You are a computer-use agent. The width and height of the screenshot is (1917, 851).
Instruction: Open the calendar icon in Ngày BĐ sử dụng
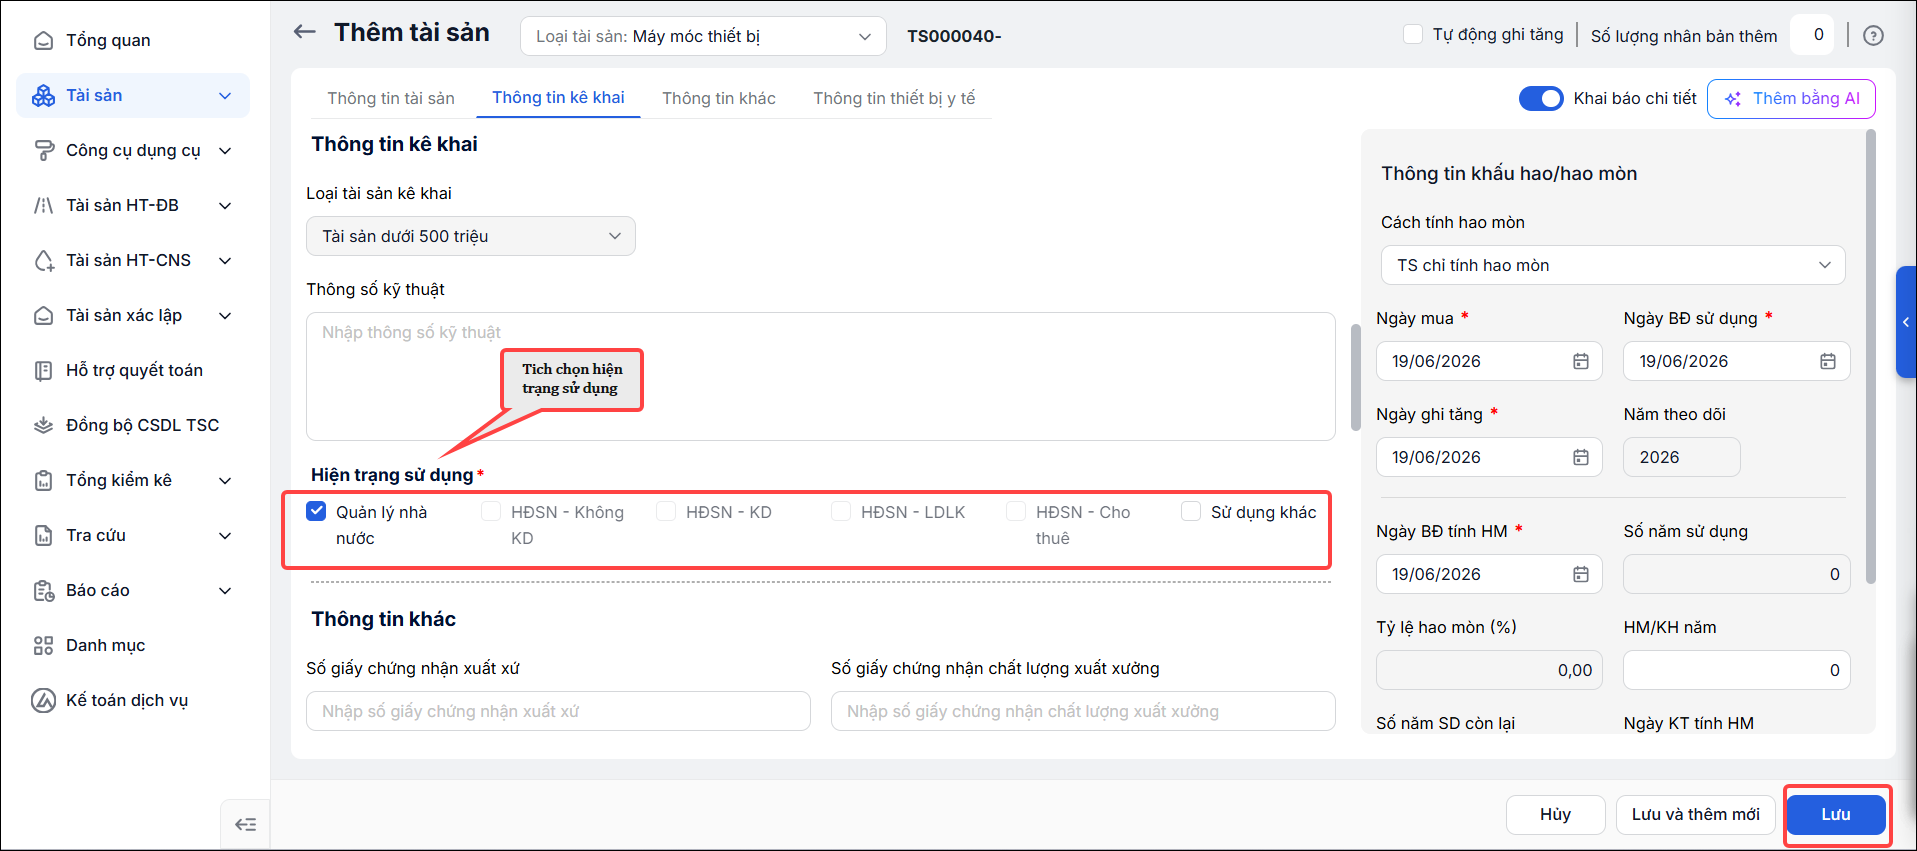click(1828, 361)
